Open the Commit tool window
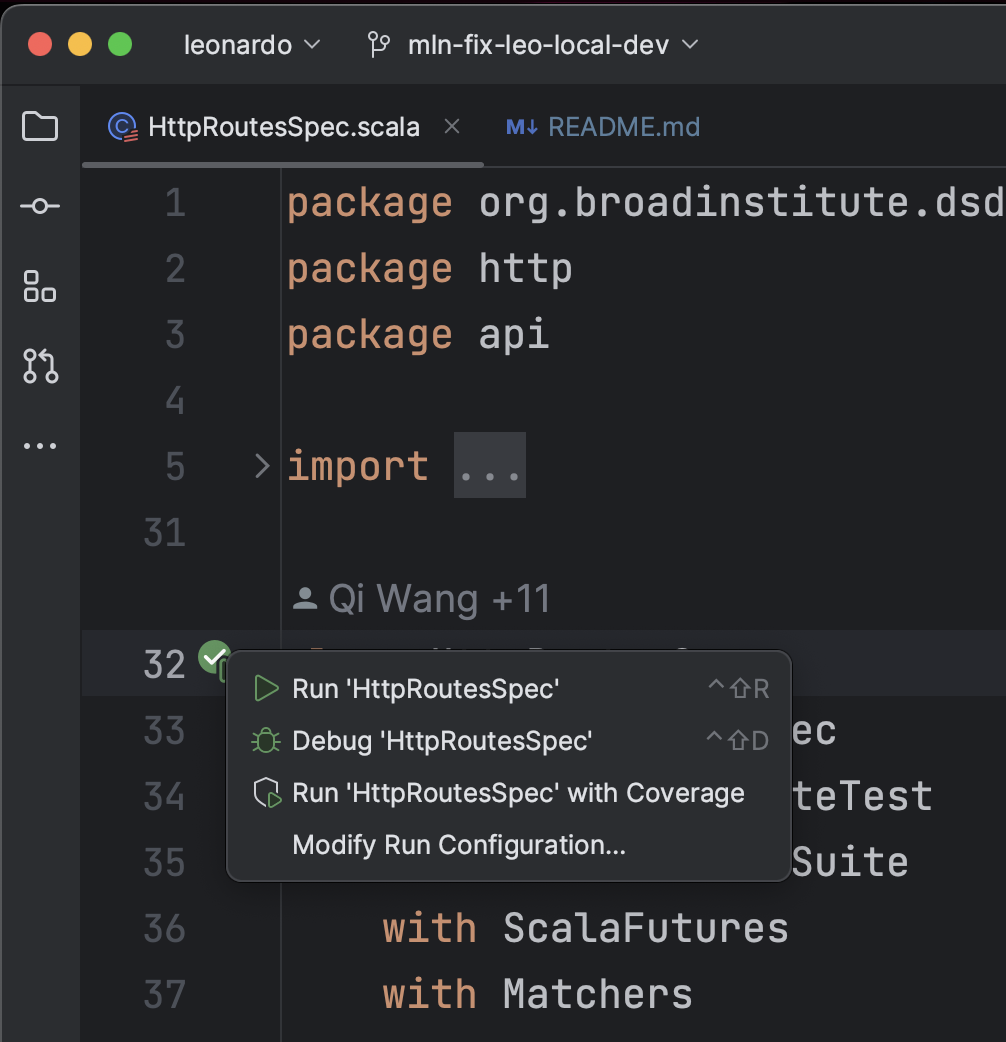The height and width of the screenshot is (1042, 1006). pos(40,207)
